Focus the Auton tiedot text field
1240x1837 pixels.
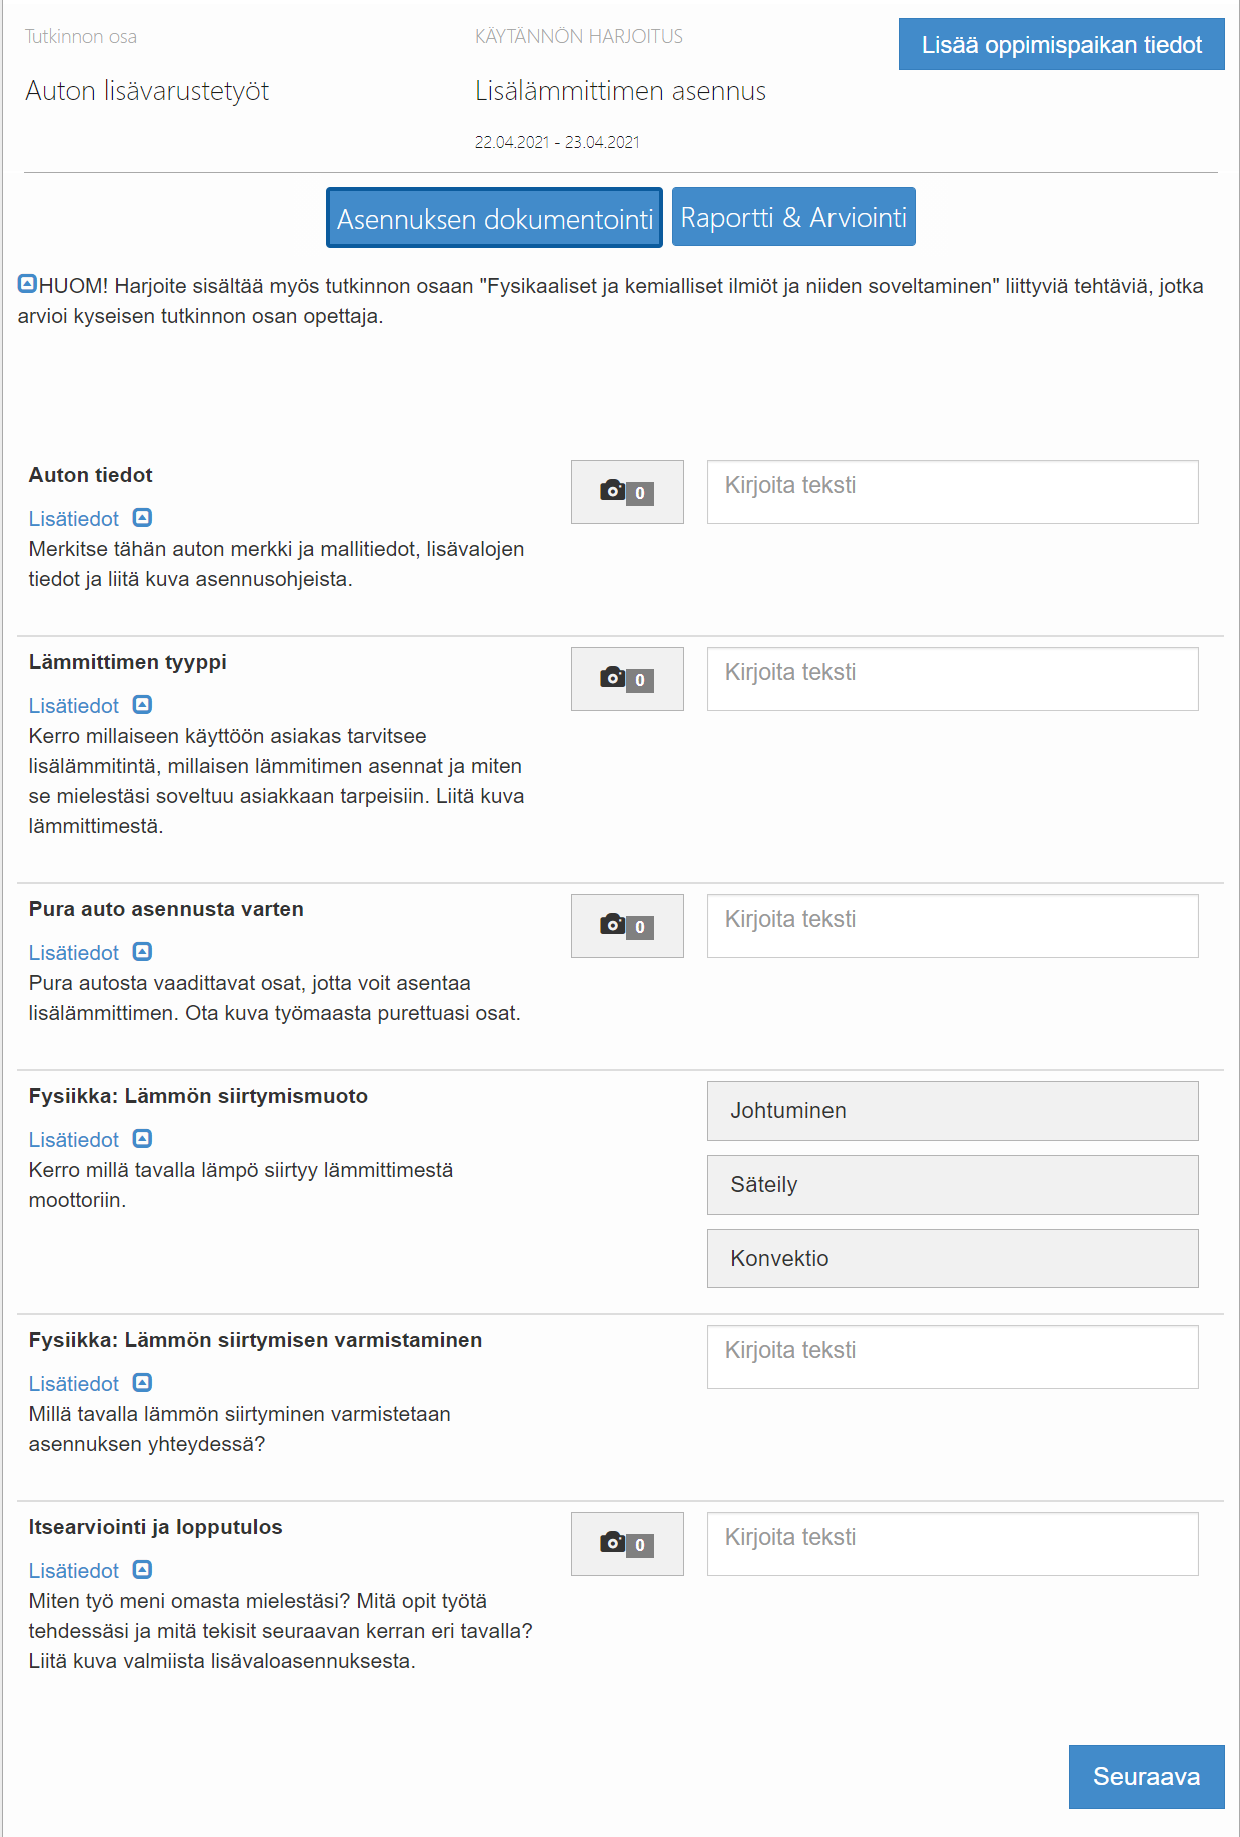coord(952,492)
